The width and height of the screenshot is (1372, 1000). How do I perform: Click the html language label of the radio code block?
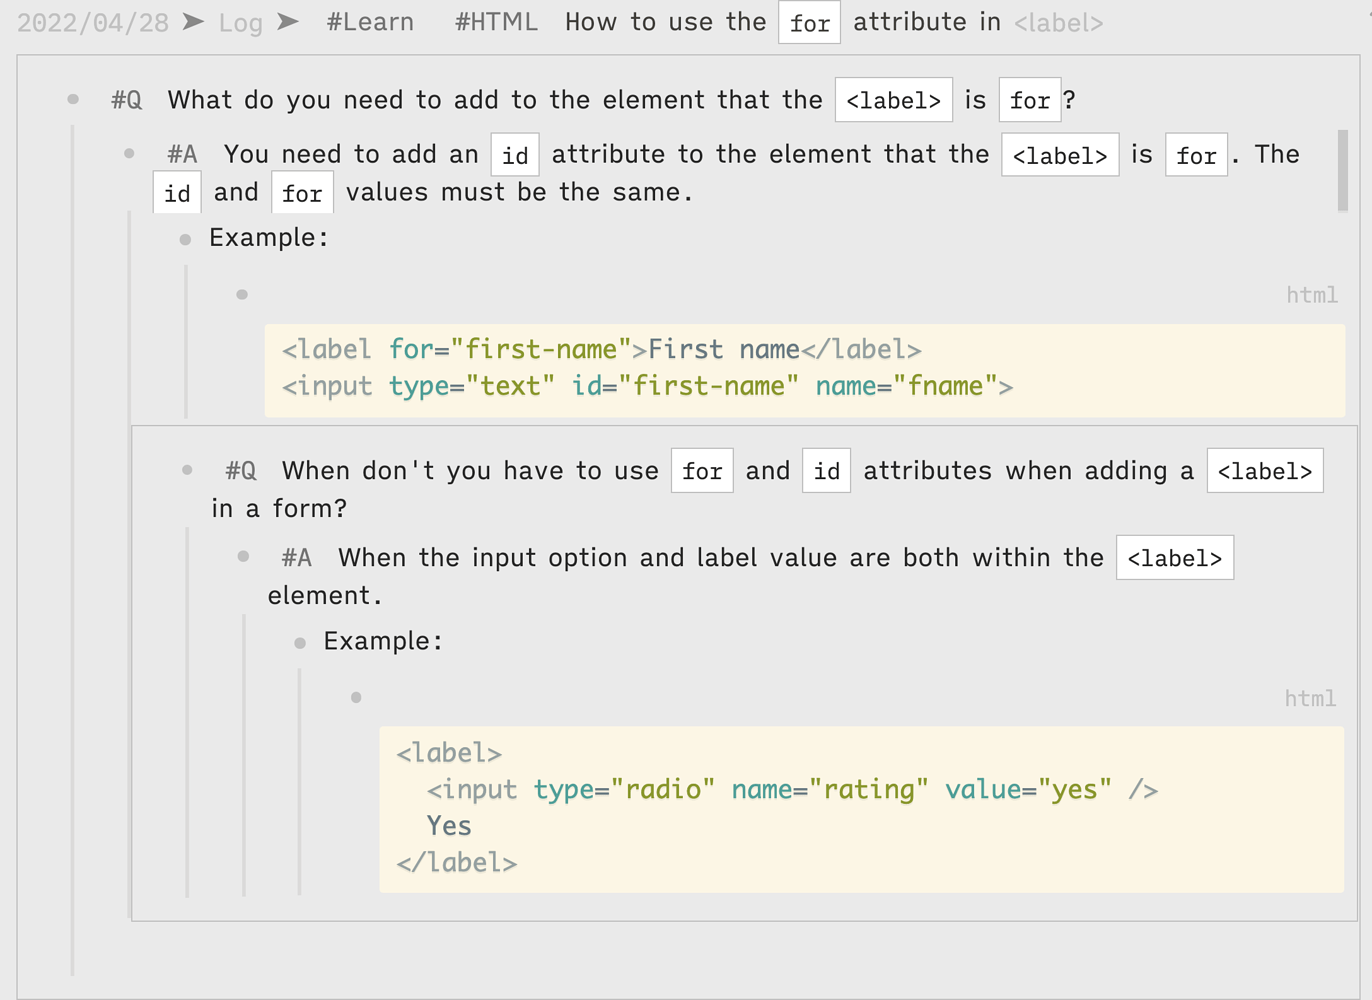pyautogui.click(x=1310, y=698)
